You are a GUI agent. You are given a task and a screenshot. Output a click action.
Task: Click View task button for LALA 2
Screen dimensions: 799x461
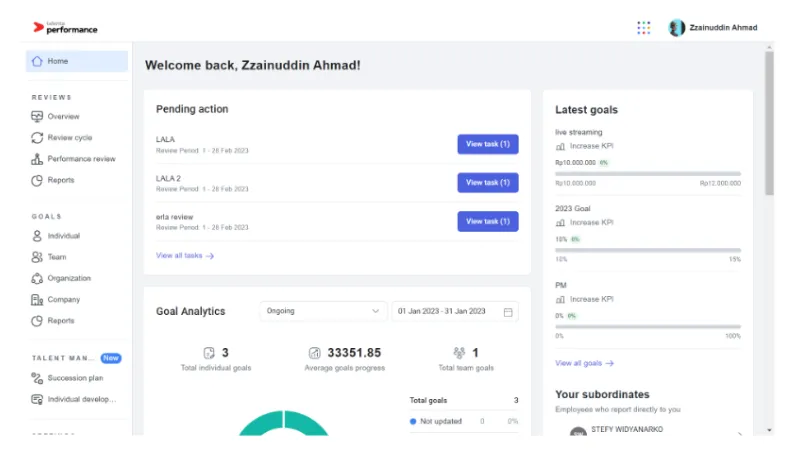(487, 182)
